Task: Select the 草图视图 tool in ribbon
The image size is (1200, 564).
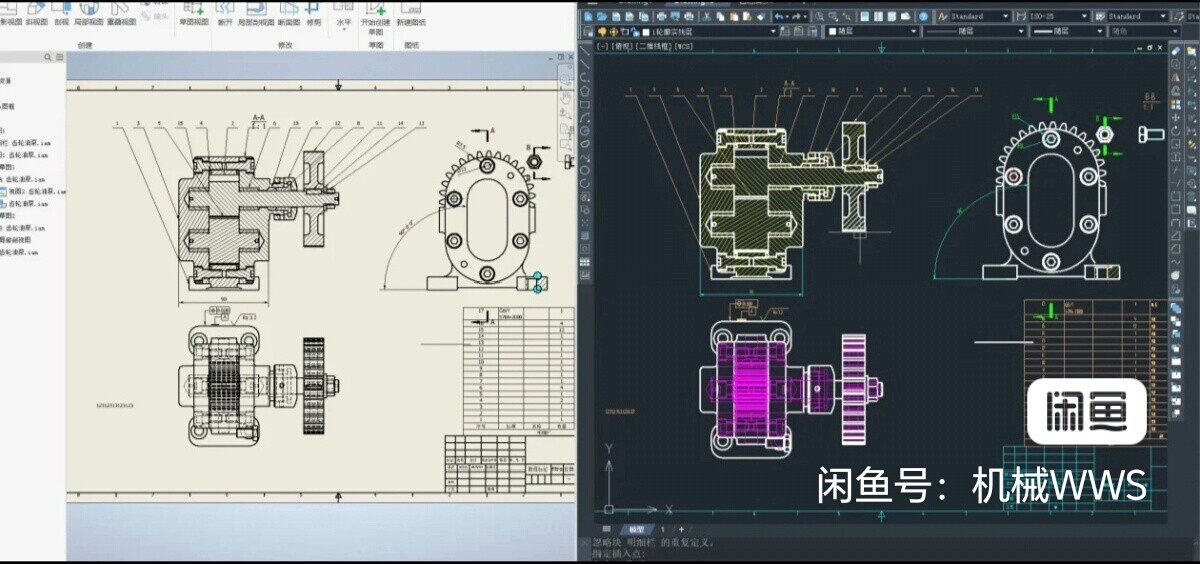Action: point(194,15)
